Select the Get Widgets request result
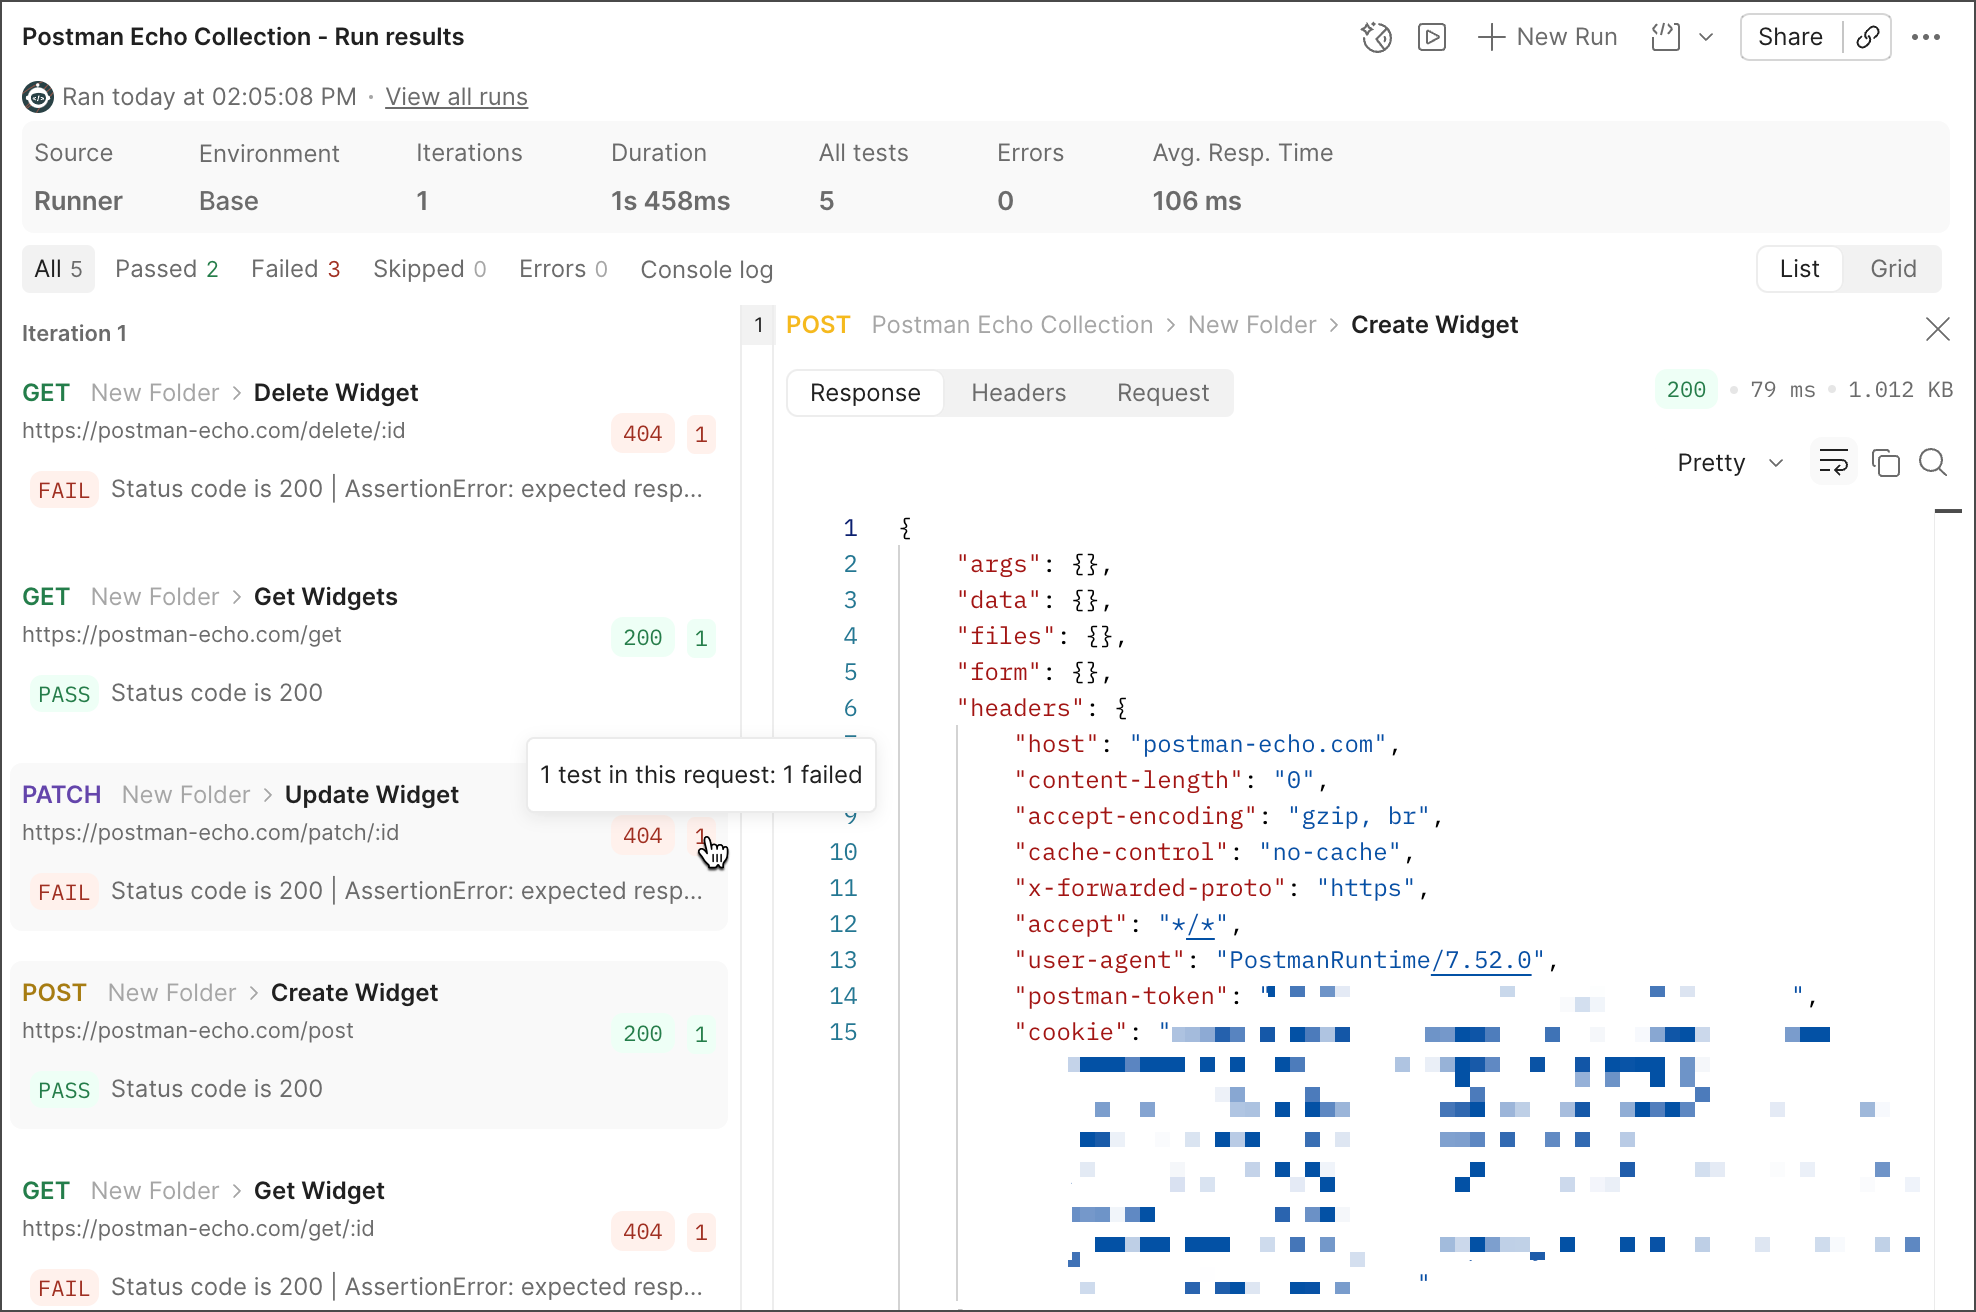 [x=325, y=597]
